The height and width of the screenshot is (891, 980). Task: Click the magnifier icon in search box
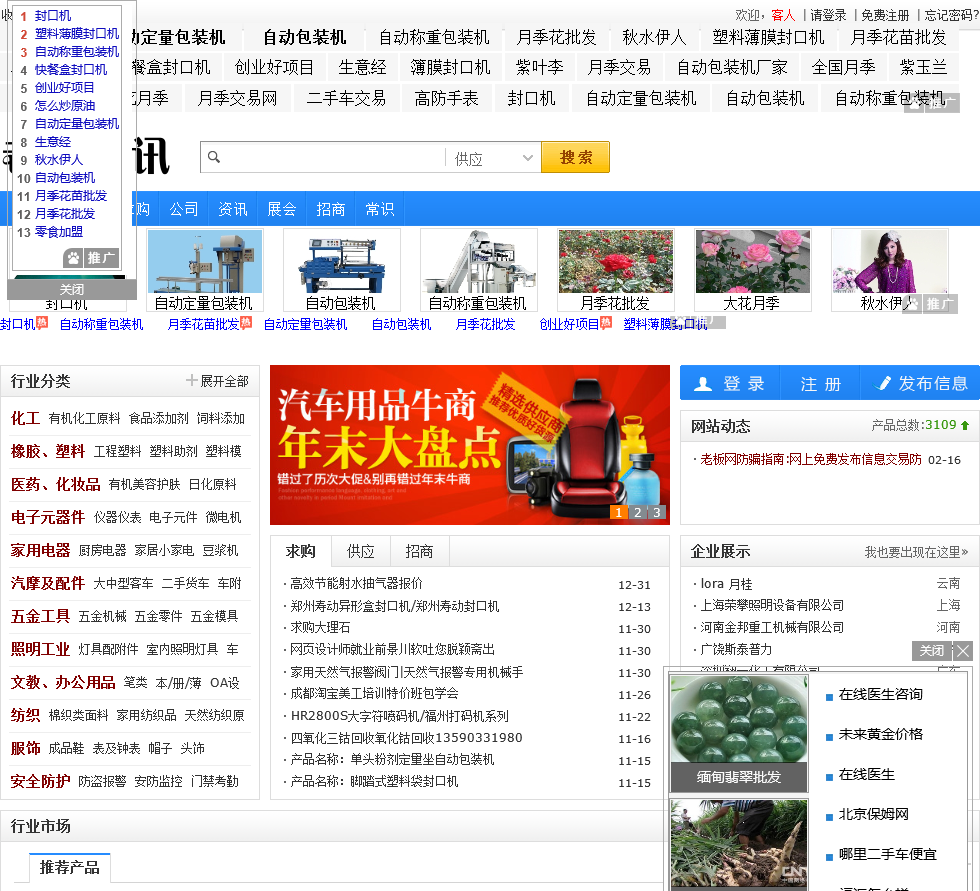click(x=214, y=157)
